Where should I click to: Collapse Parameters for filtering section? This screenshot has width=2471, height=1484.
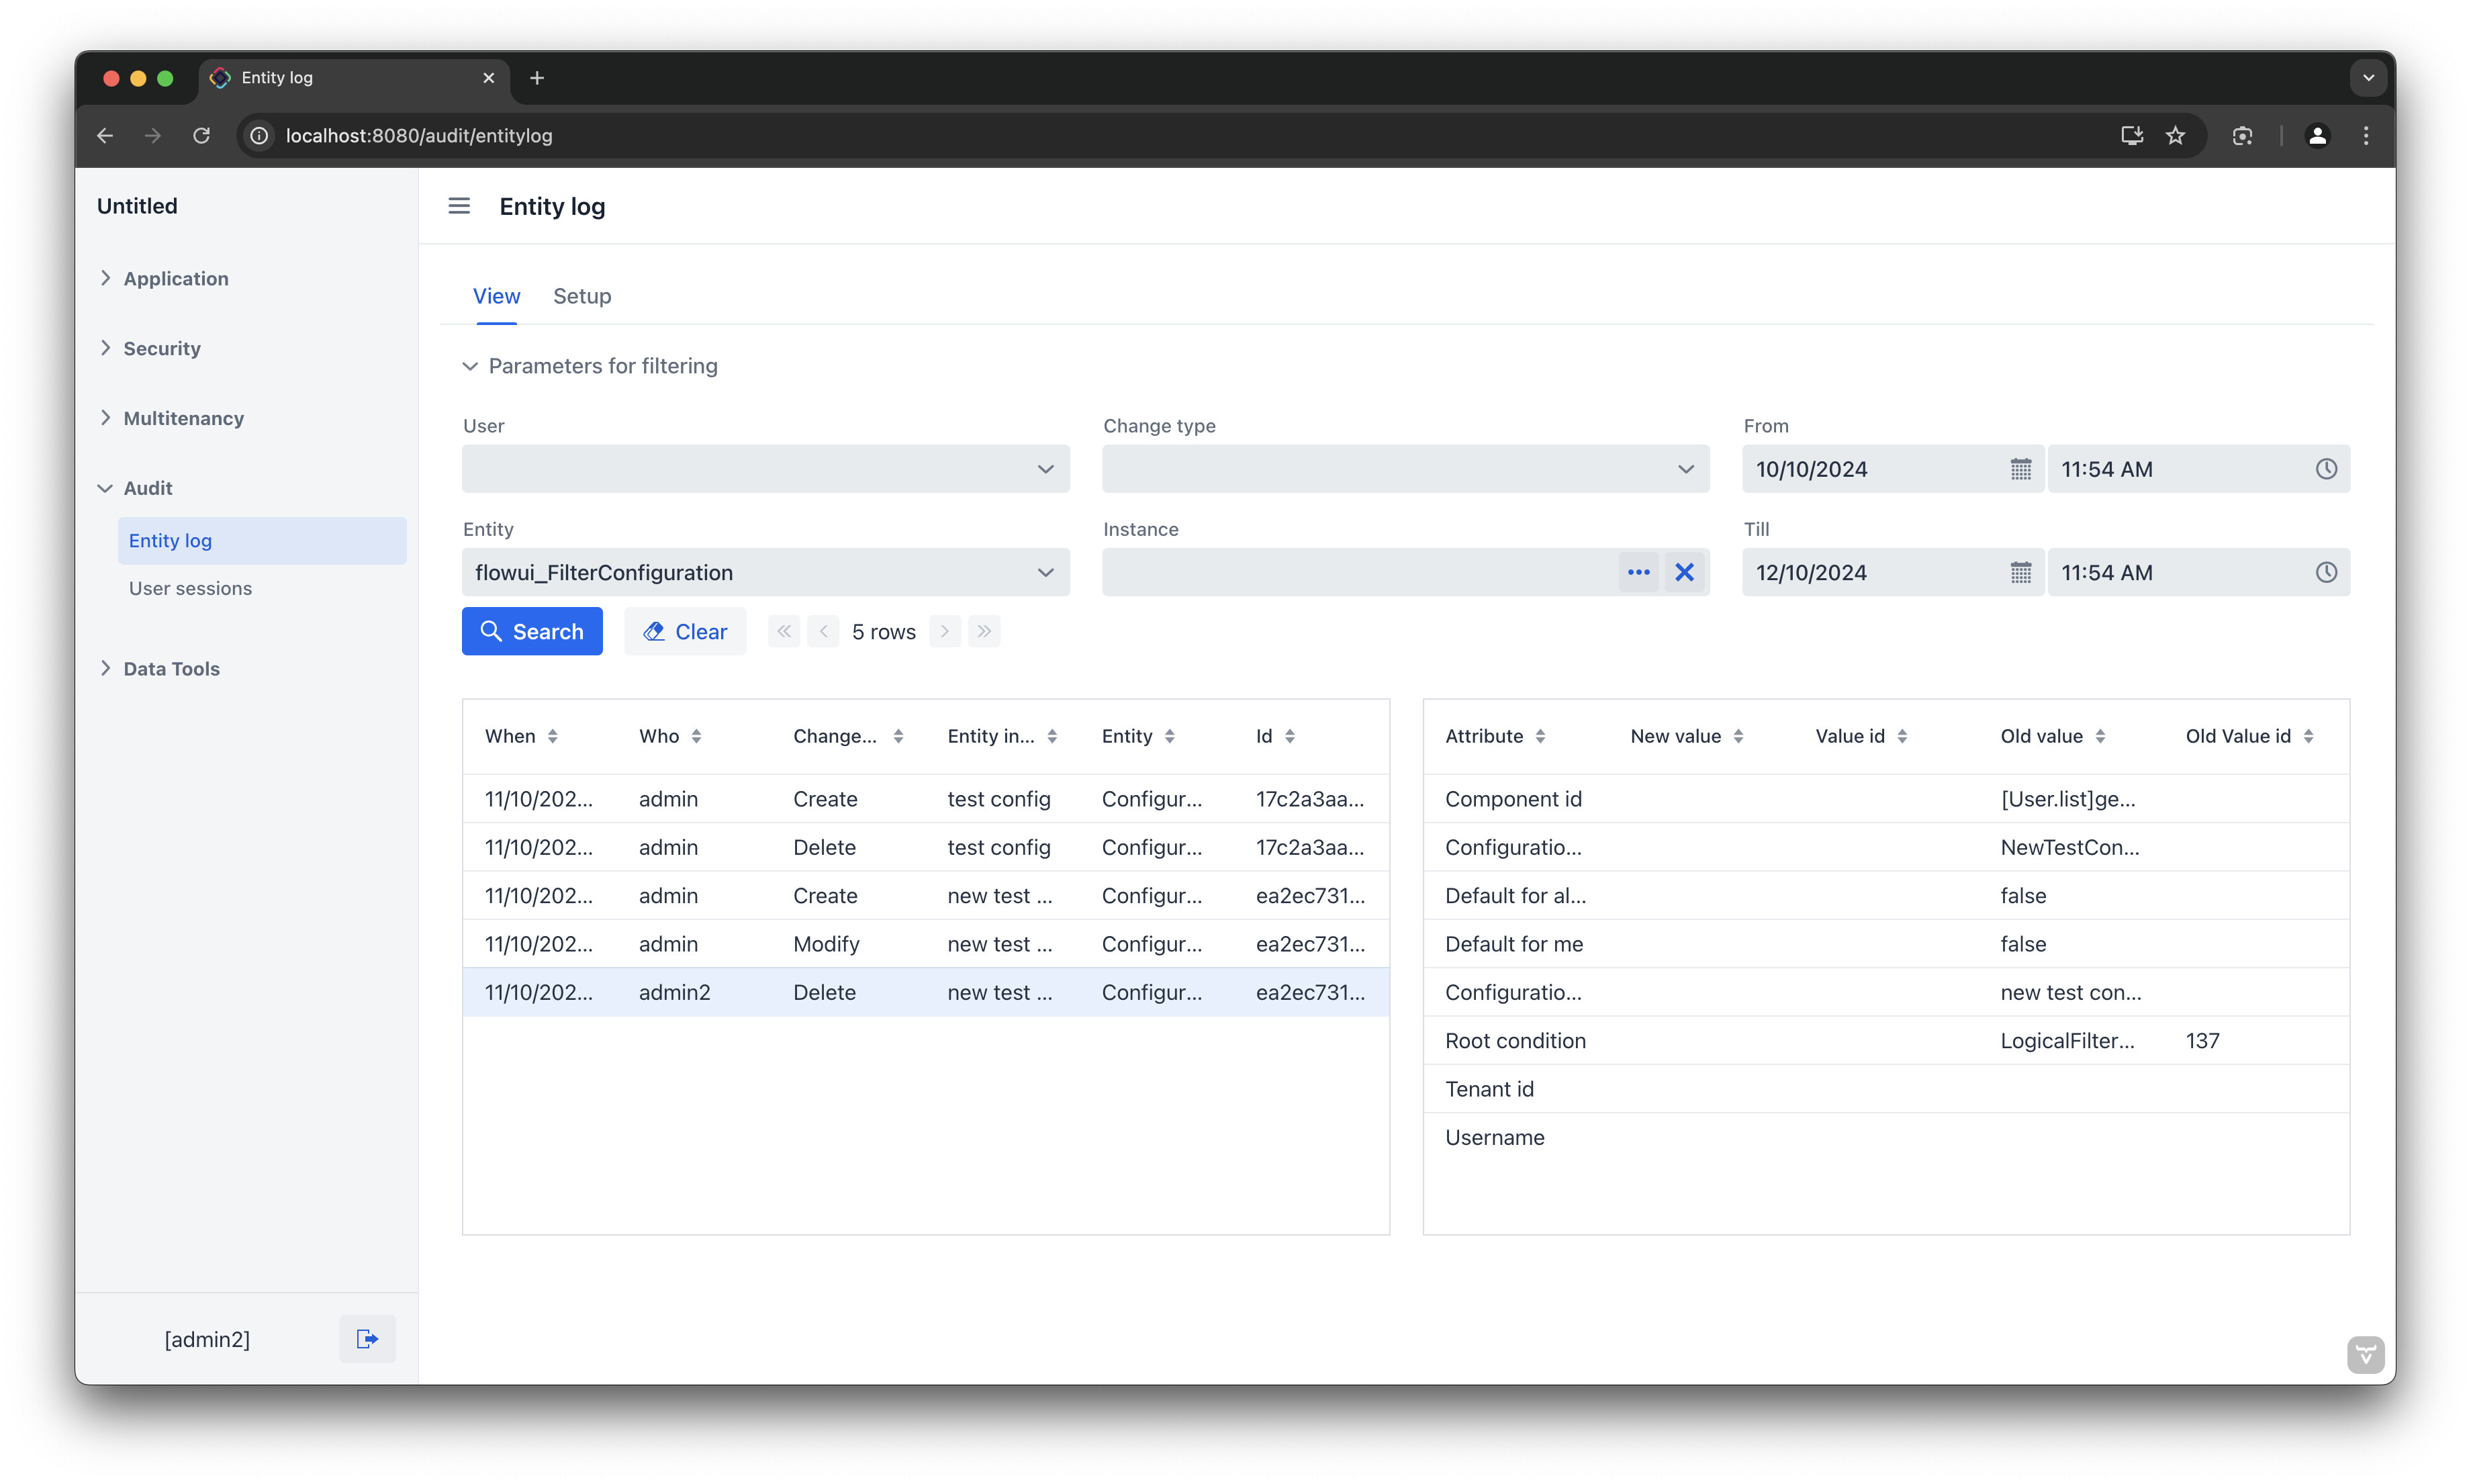click(590, 366)
